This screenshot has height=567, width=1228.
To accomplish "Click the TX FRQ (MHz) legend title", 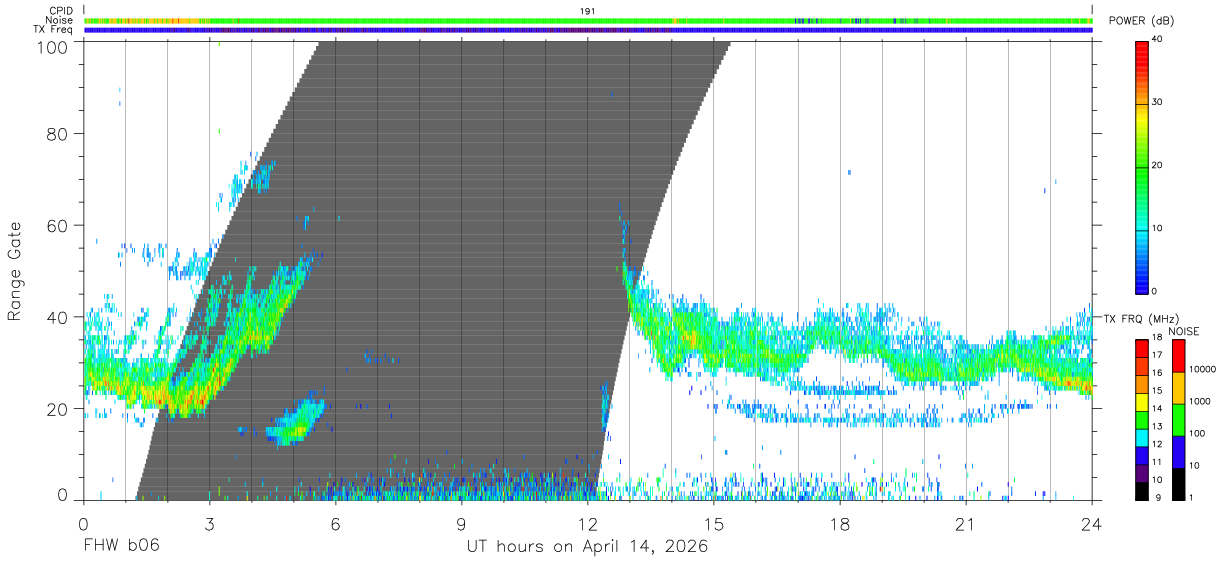I will coord(1140,319).
